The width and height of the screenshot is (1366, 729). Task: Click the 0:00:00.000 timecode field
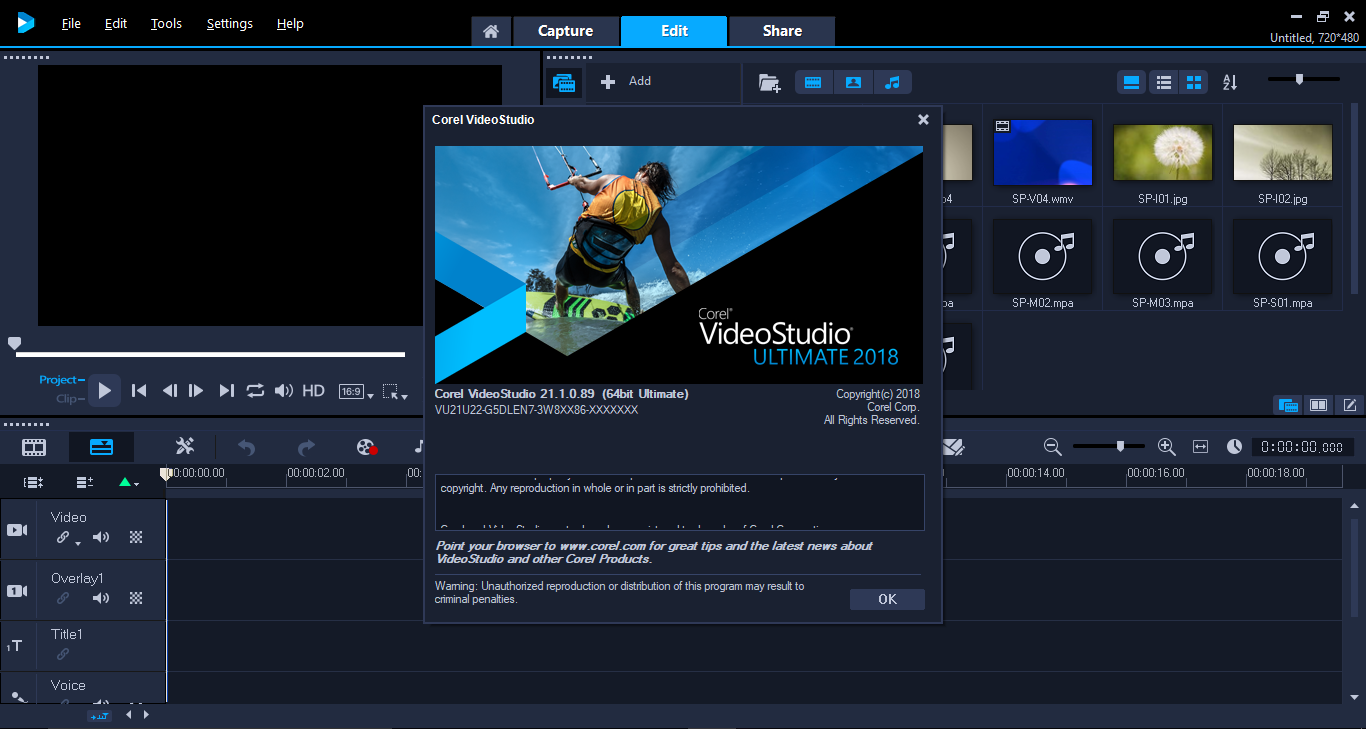1303,447
